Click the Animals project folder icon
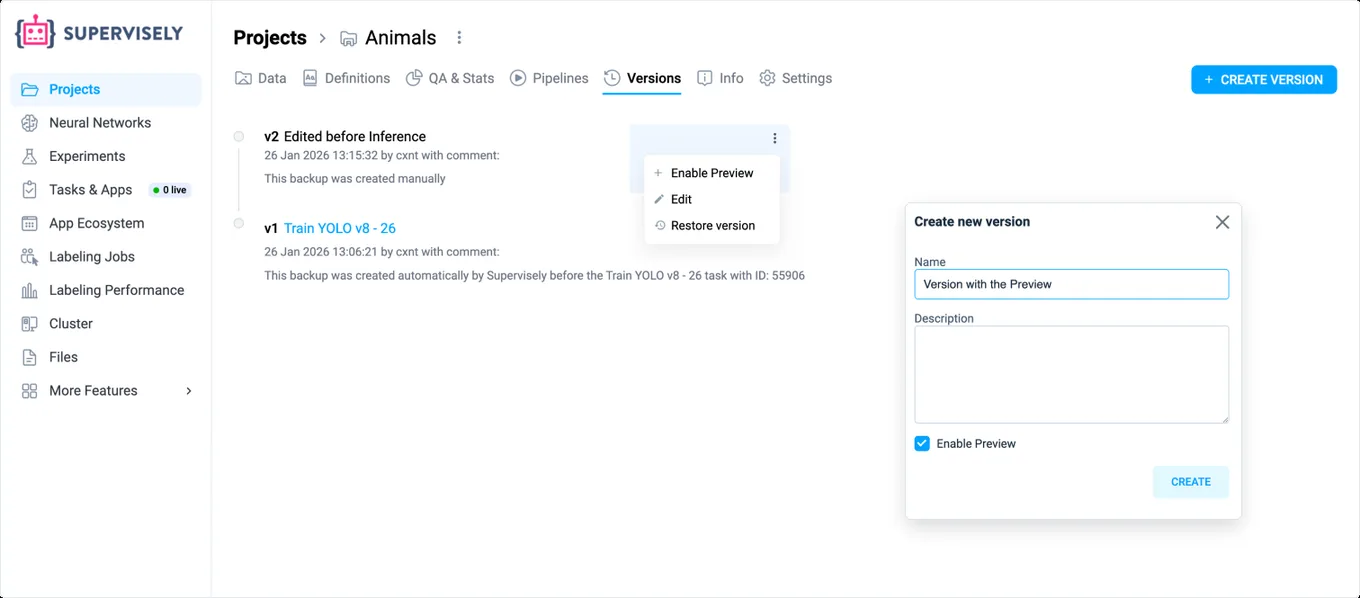1360x598 pixels. click(348, 39)
